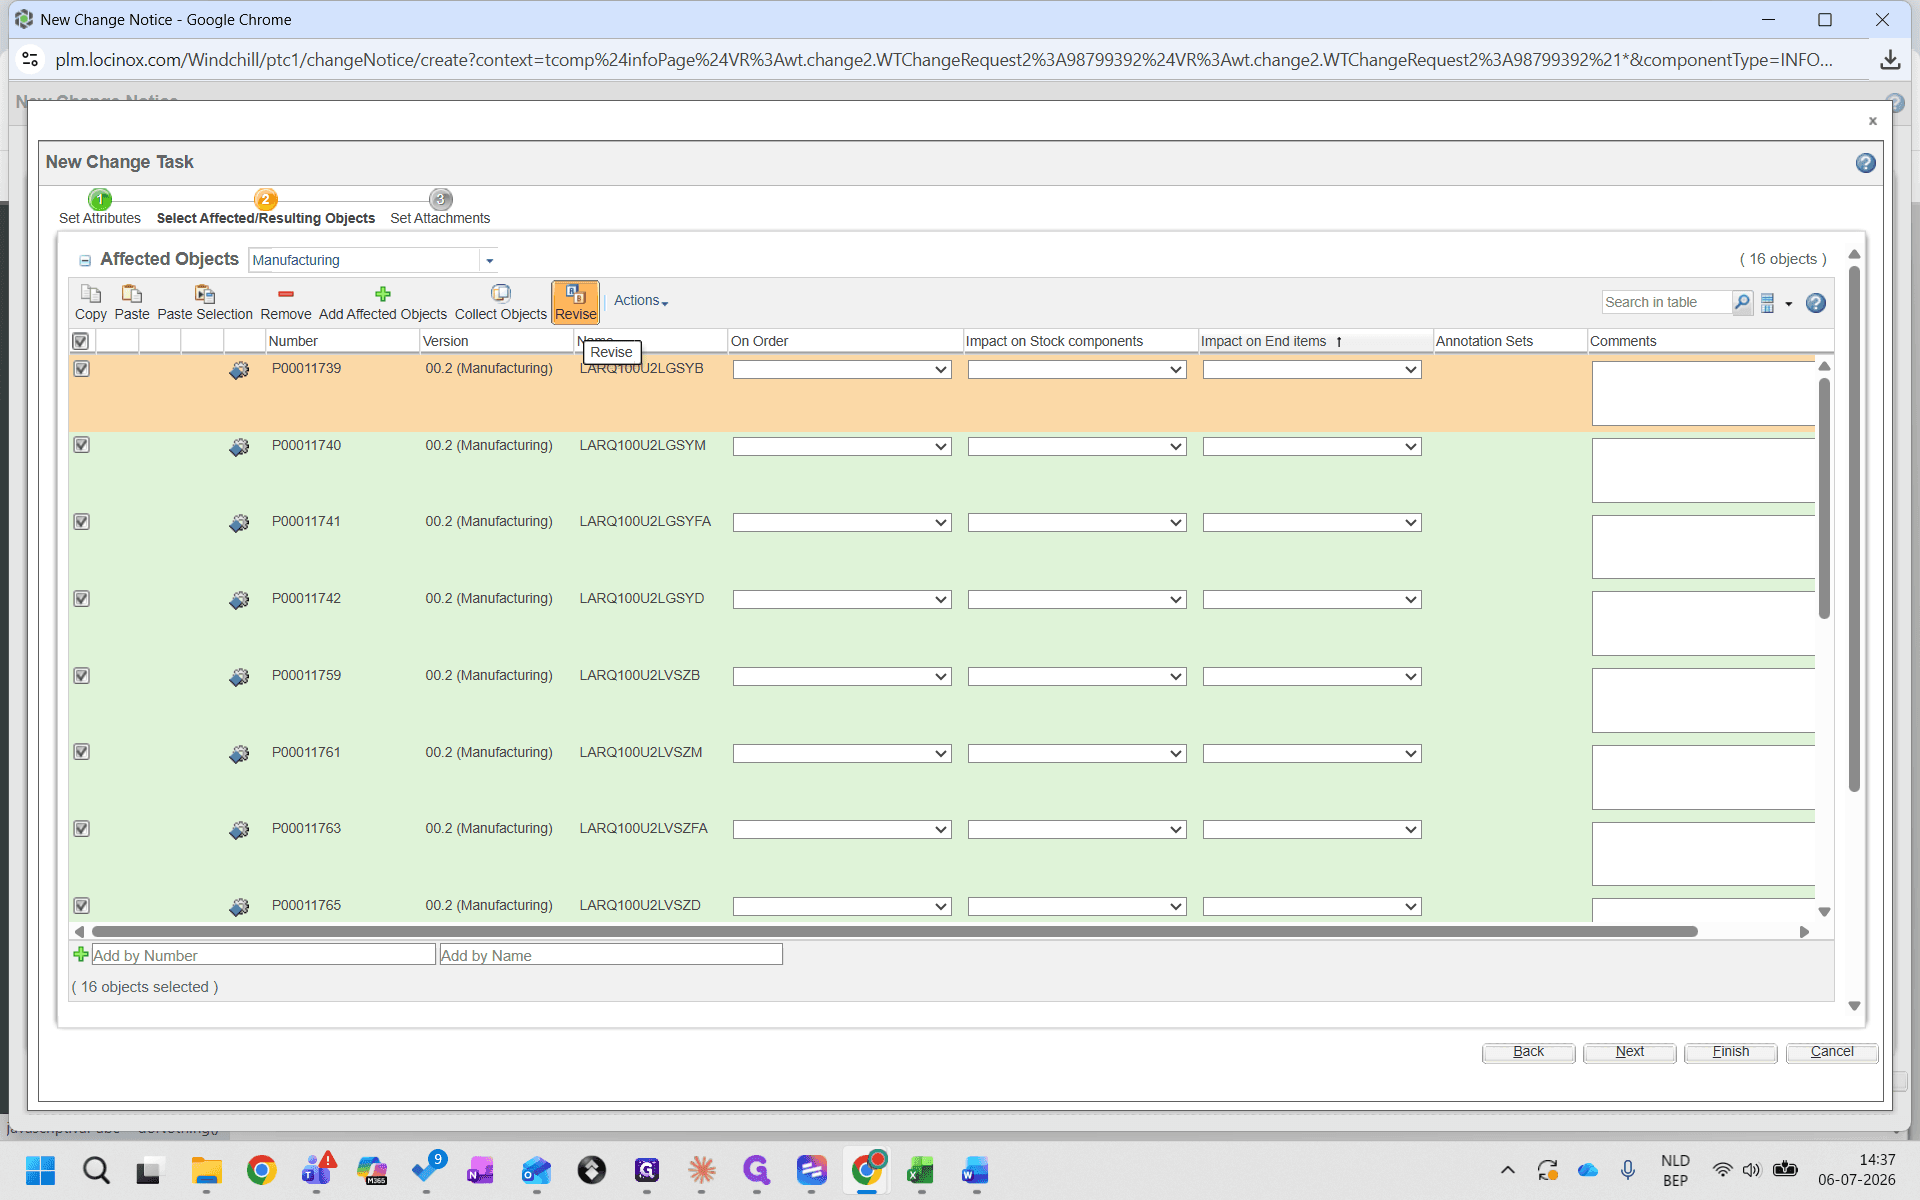Click the table horizontal scrollbar

point(895,931)
